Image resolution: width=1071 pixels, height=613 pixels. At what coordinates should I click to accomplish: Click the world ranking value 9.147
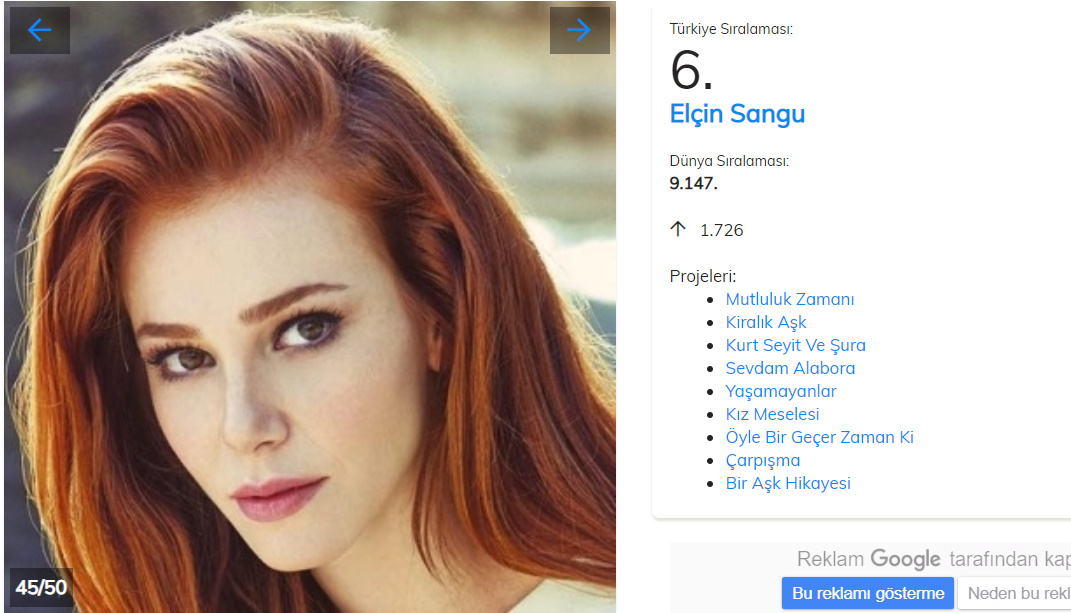[x=694, y=183]
